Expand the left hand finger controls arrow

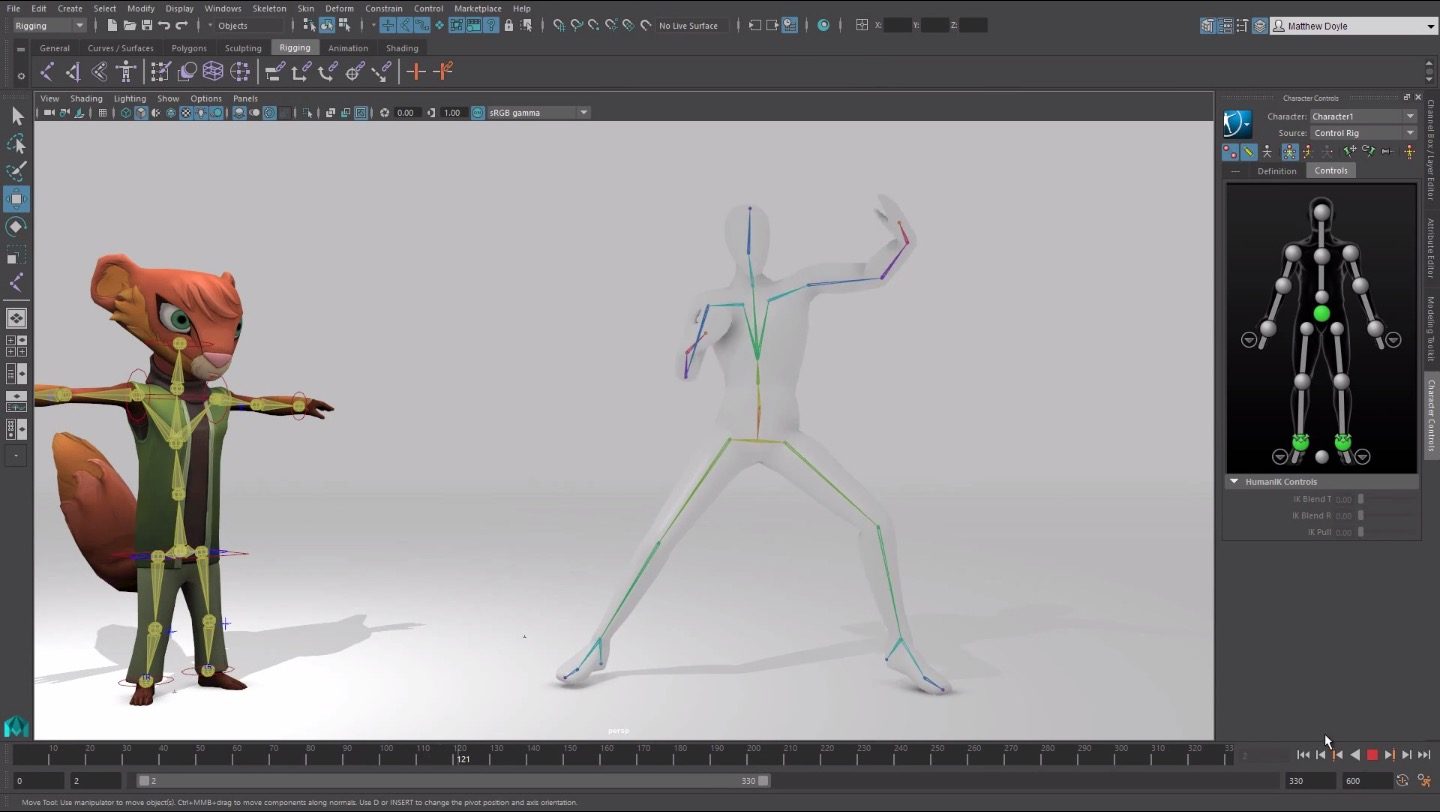1393,340
